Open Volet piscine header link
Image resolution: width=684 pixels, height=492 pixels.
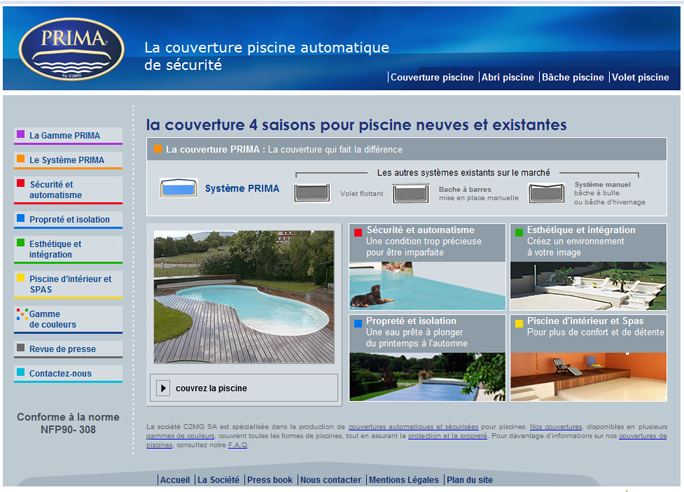click(x=640, y=77)
